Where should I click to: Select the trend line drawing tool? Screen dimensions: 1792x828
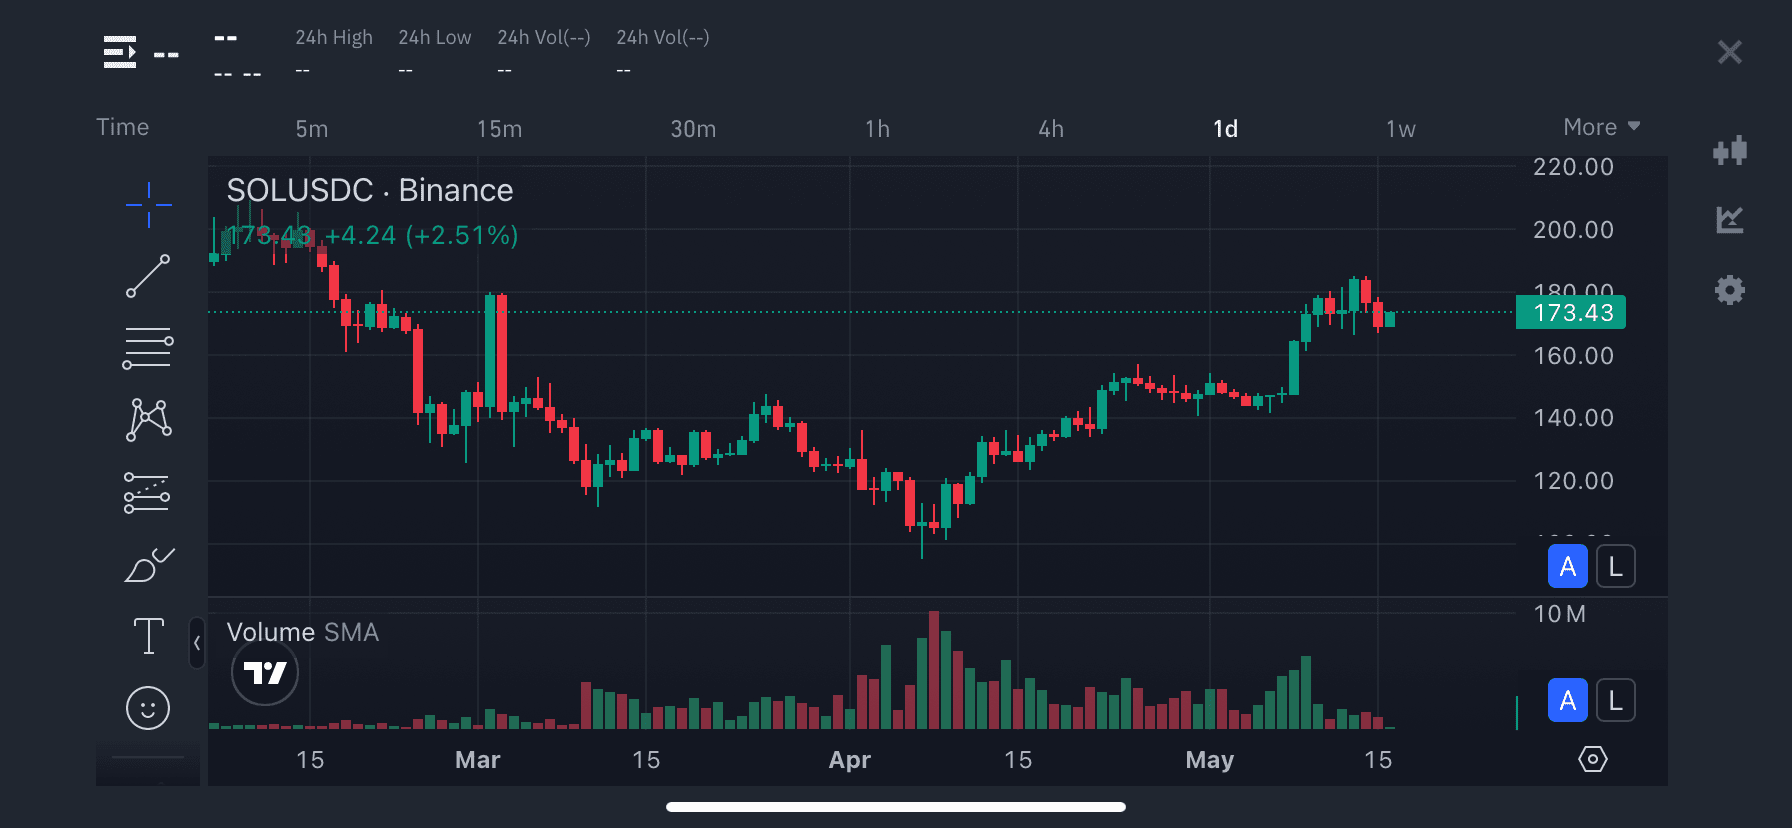coord(148,276)
